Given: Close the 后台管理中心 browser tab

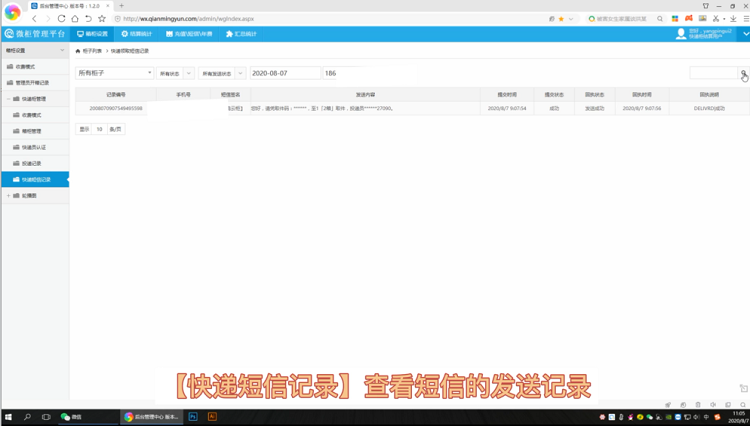Looking at the screenshot, I should click(x=108, y=6).
